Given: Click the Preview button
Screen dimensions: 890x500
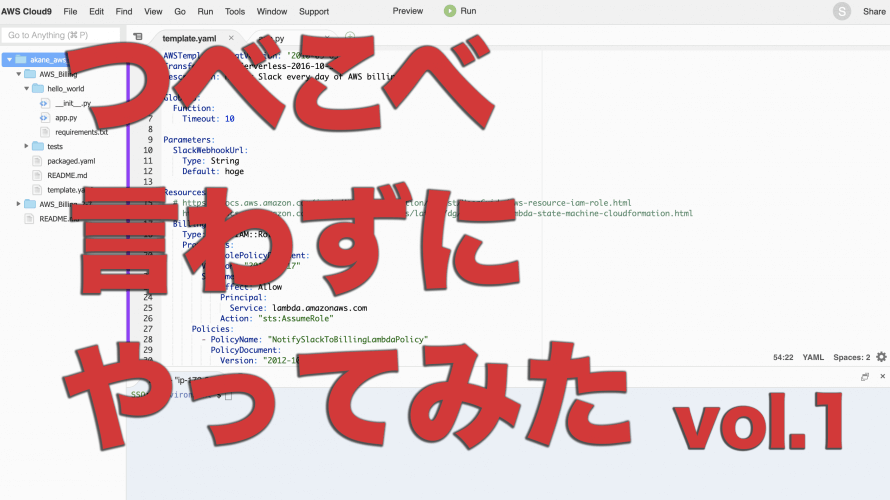Looking at the screenshot, I should [x=408, y=11].
